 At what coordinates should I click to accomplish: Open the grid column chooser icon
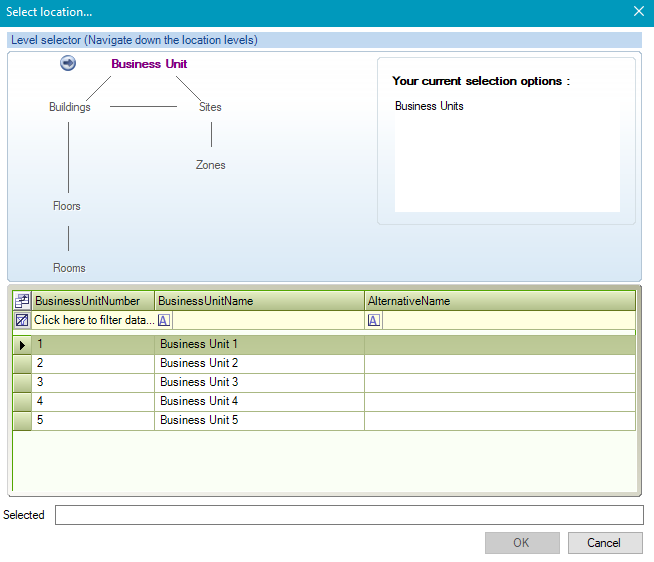pos(22,301)
